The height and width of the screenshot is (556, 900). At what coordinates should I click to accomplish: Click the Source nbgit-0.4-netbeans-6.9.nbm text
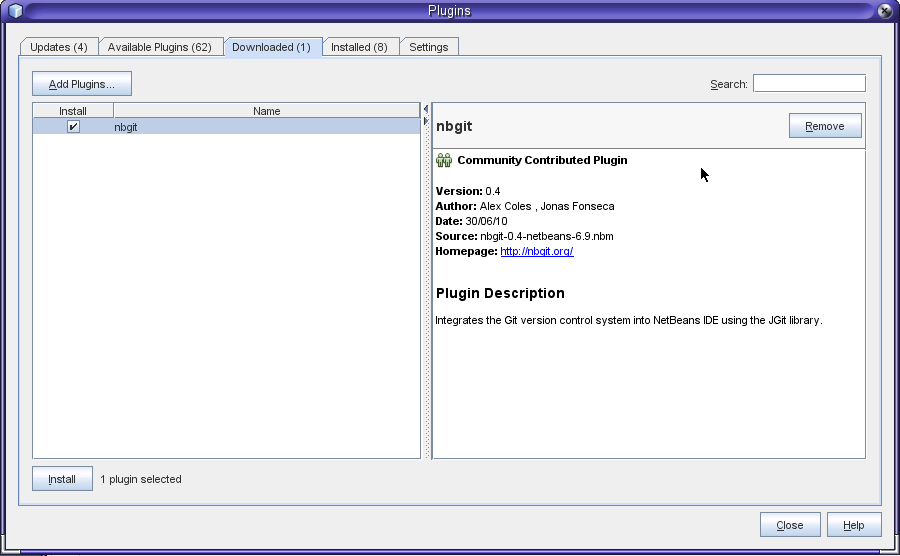[524, 236]
